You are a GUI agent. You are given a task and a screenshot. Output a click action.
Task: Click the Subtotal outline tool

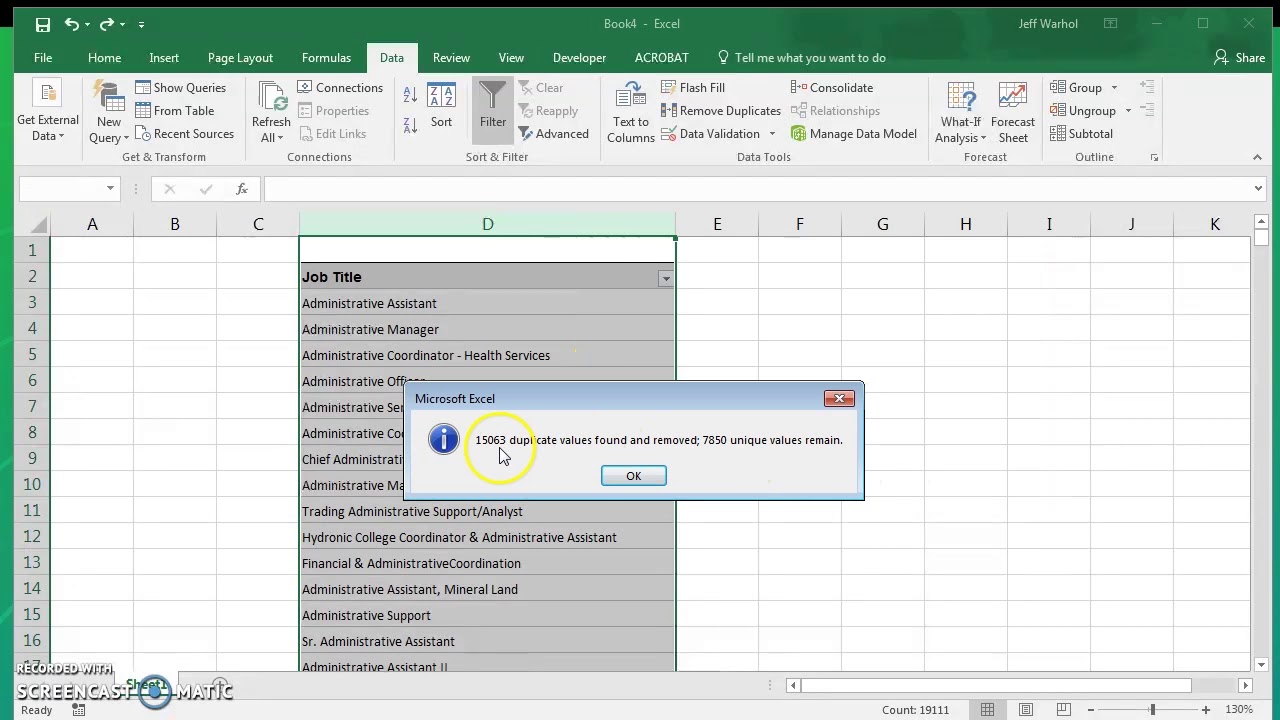point(1081,134)
